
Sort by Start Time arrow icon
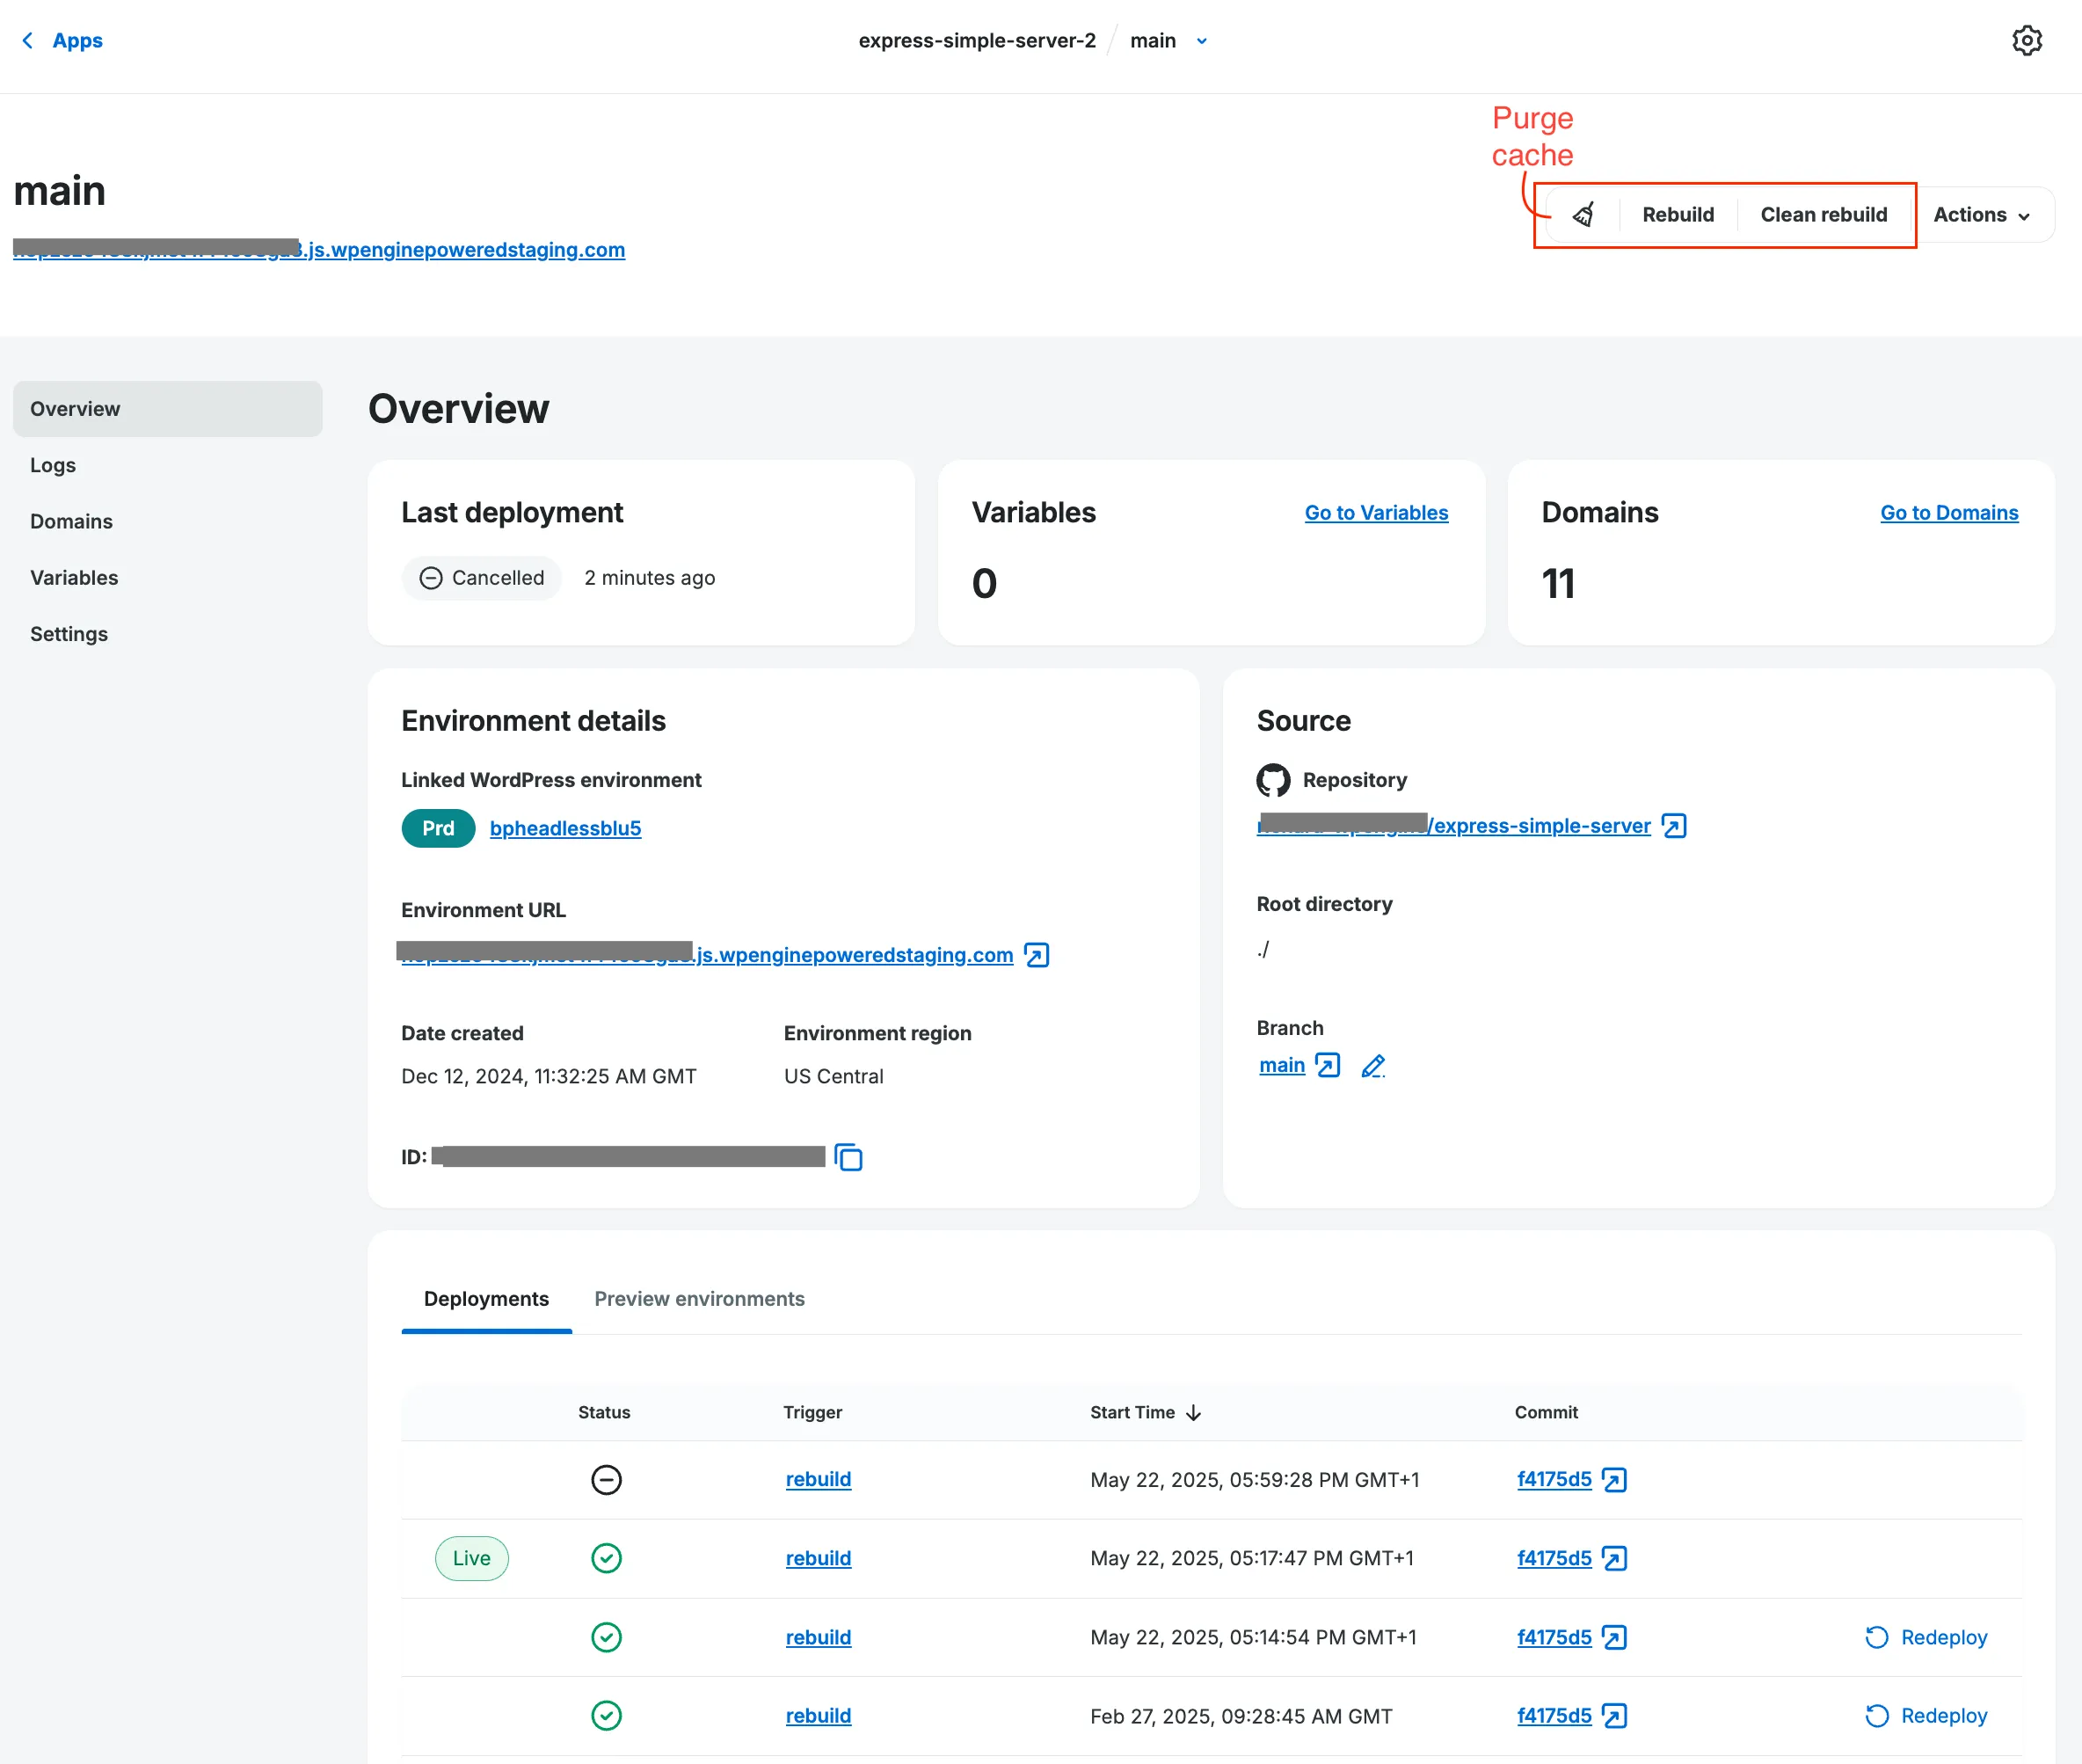(x=1193, y=1413)
